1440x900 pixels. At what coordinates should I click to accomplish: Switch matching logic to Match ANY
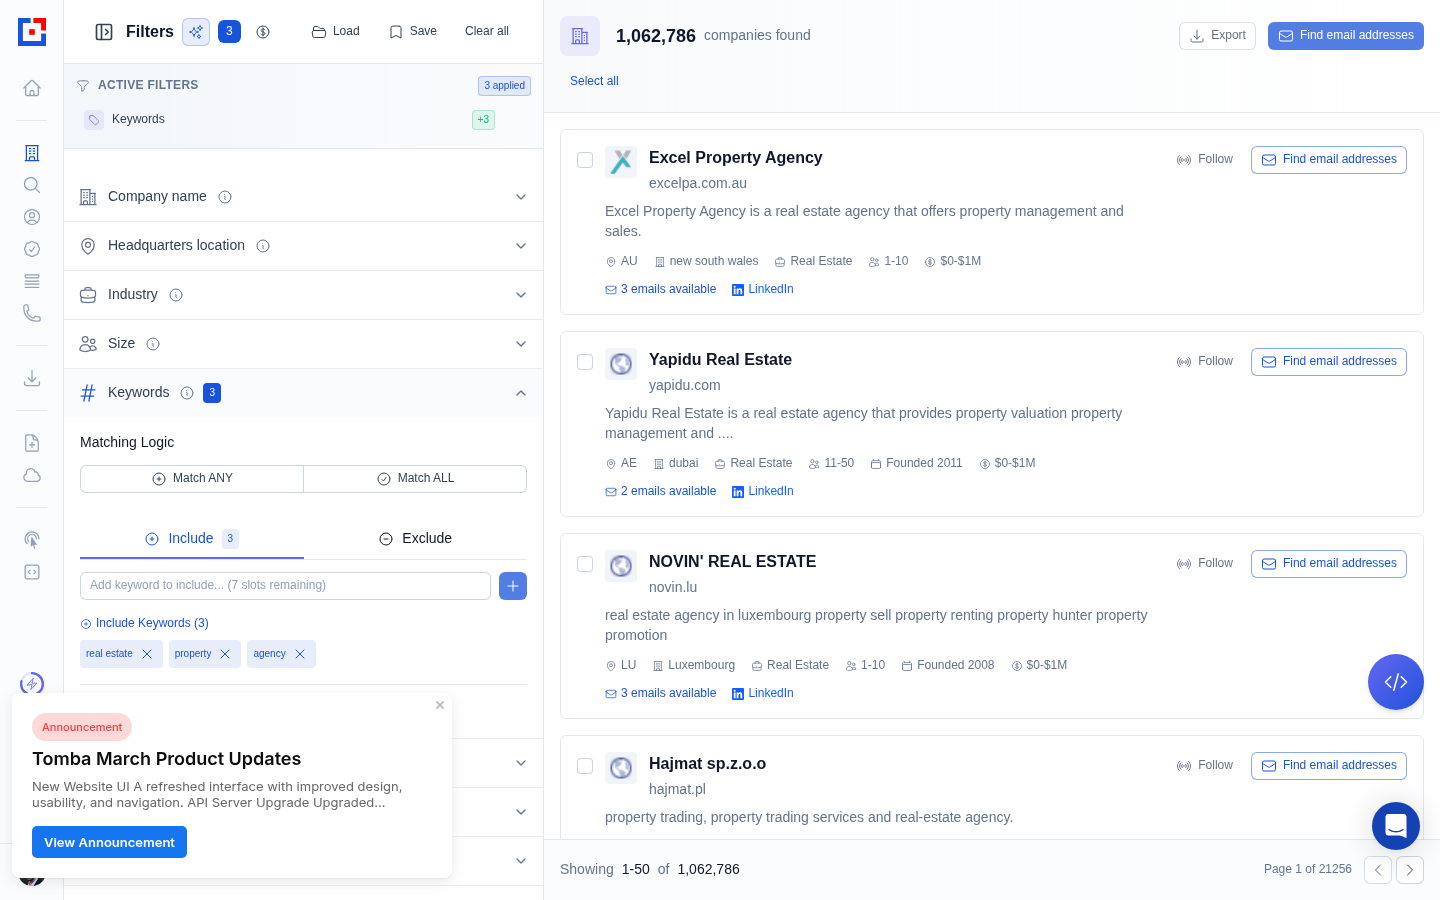click(x=192, y=479)
